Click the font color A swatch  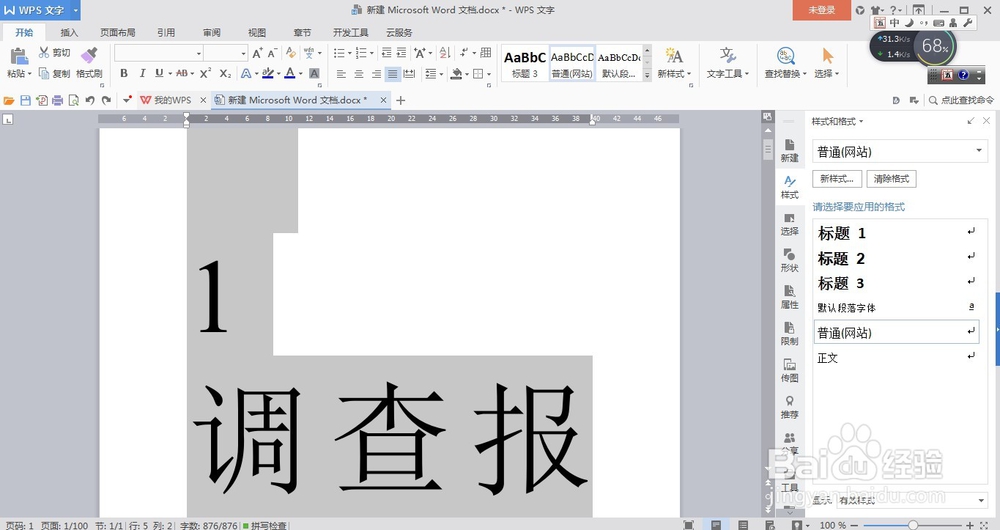(x=290, y=73)
